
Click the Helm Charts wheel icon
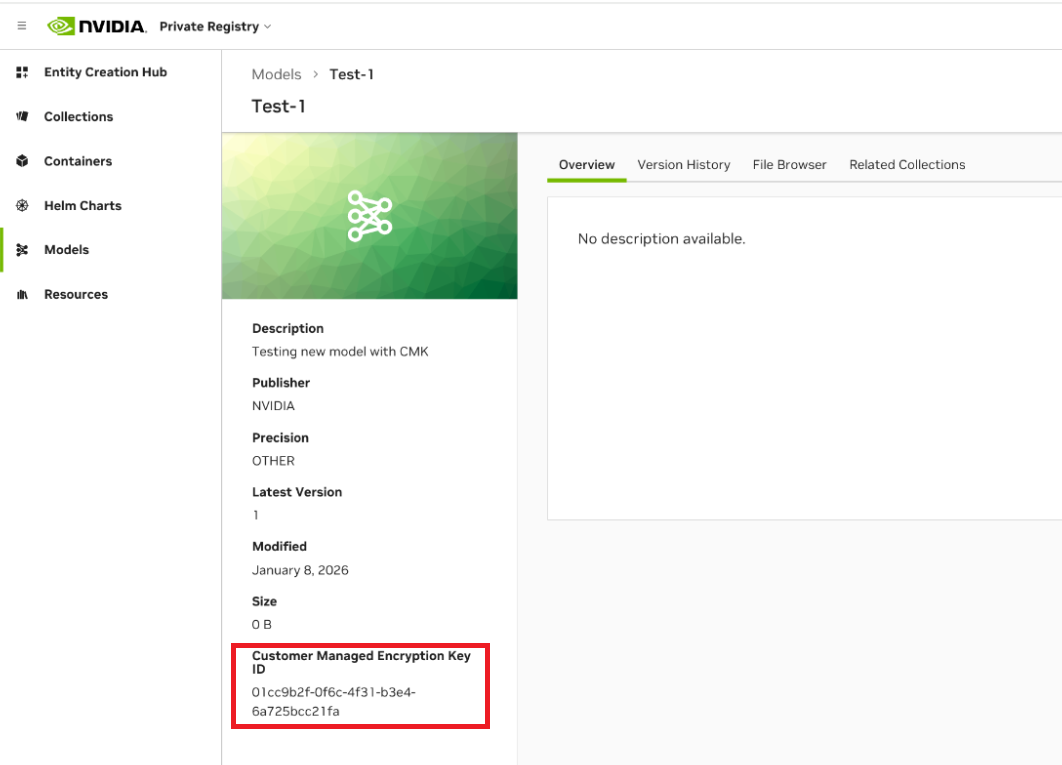click(x=22, y=205)
